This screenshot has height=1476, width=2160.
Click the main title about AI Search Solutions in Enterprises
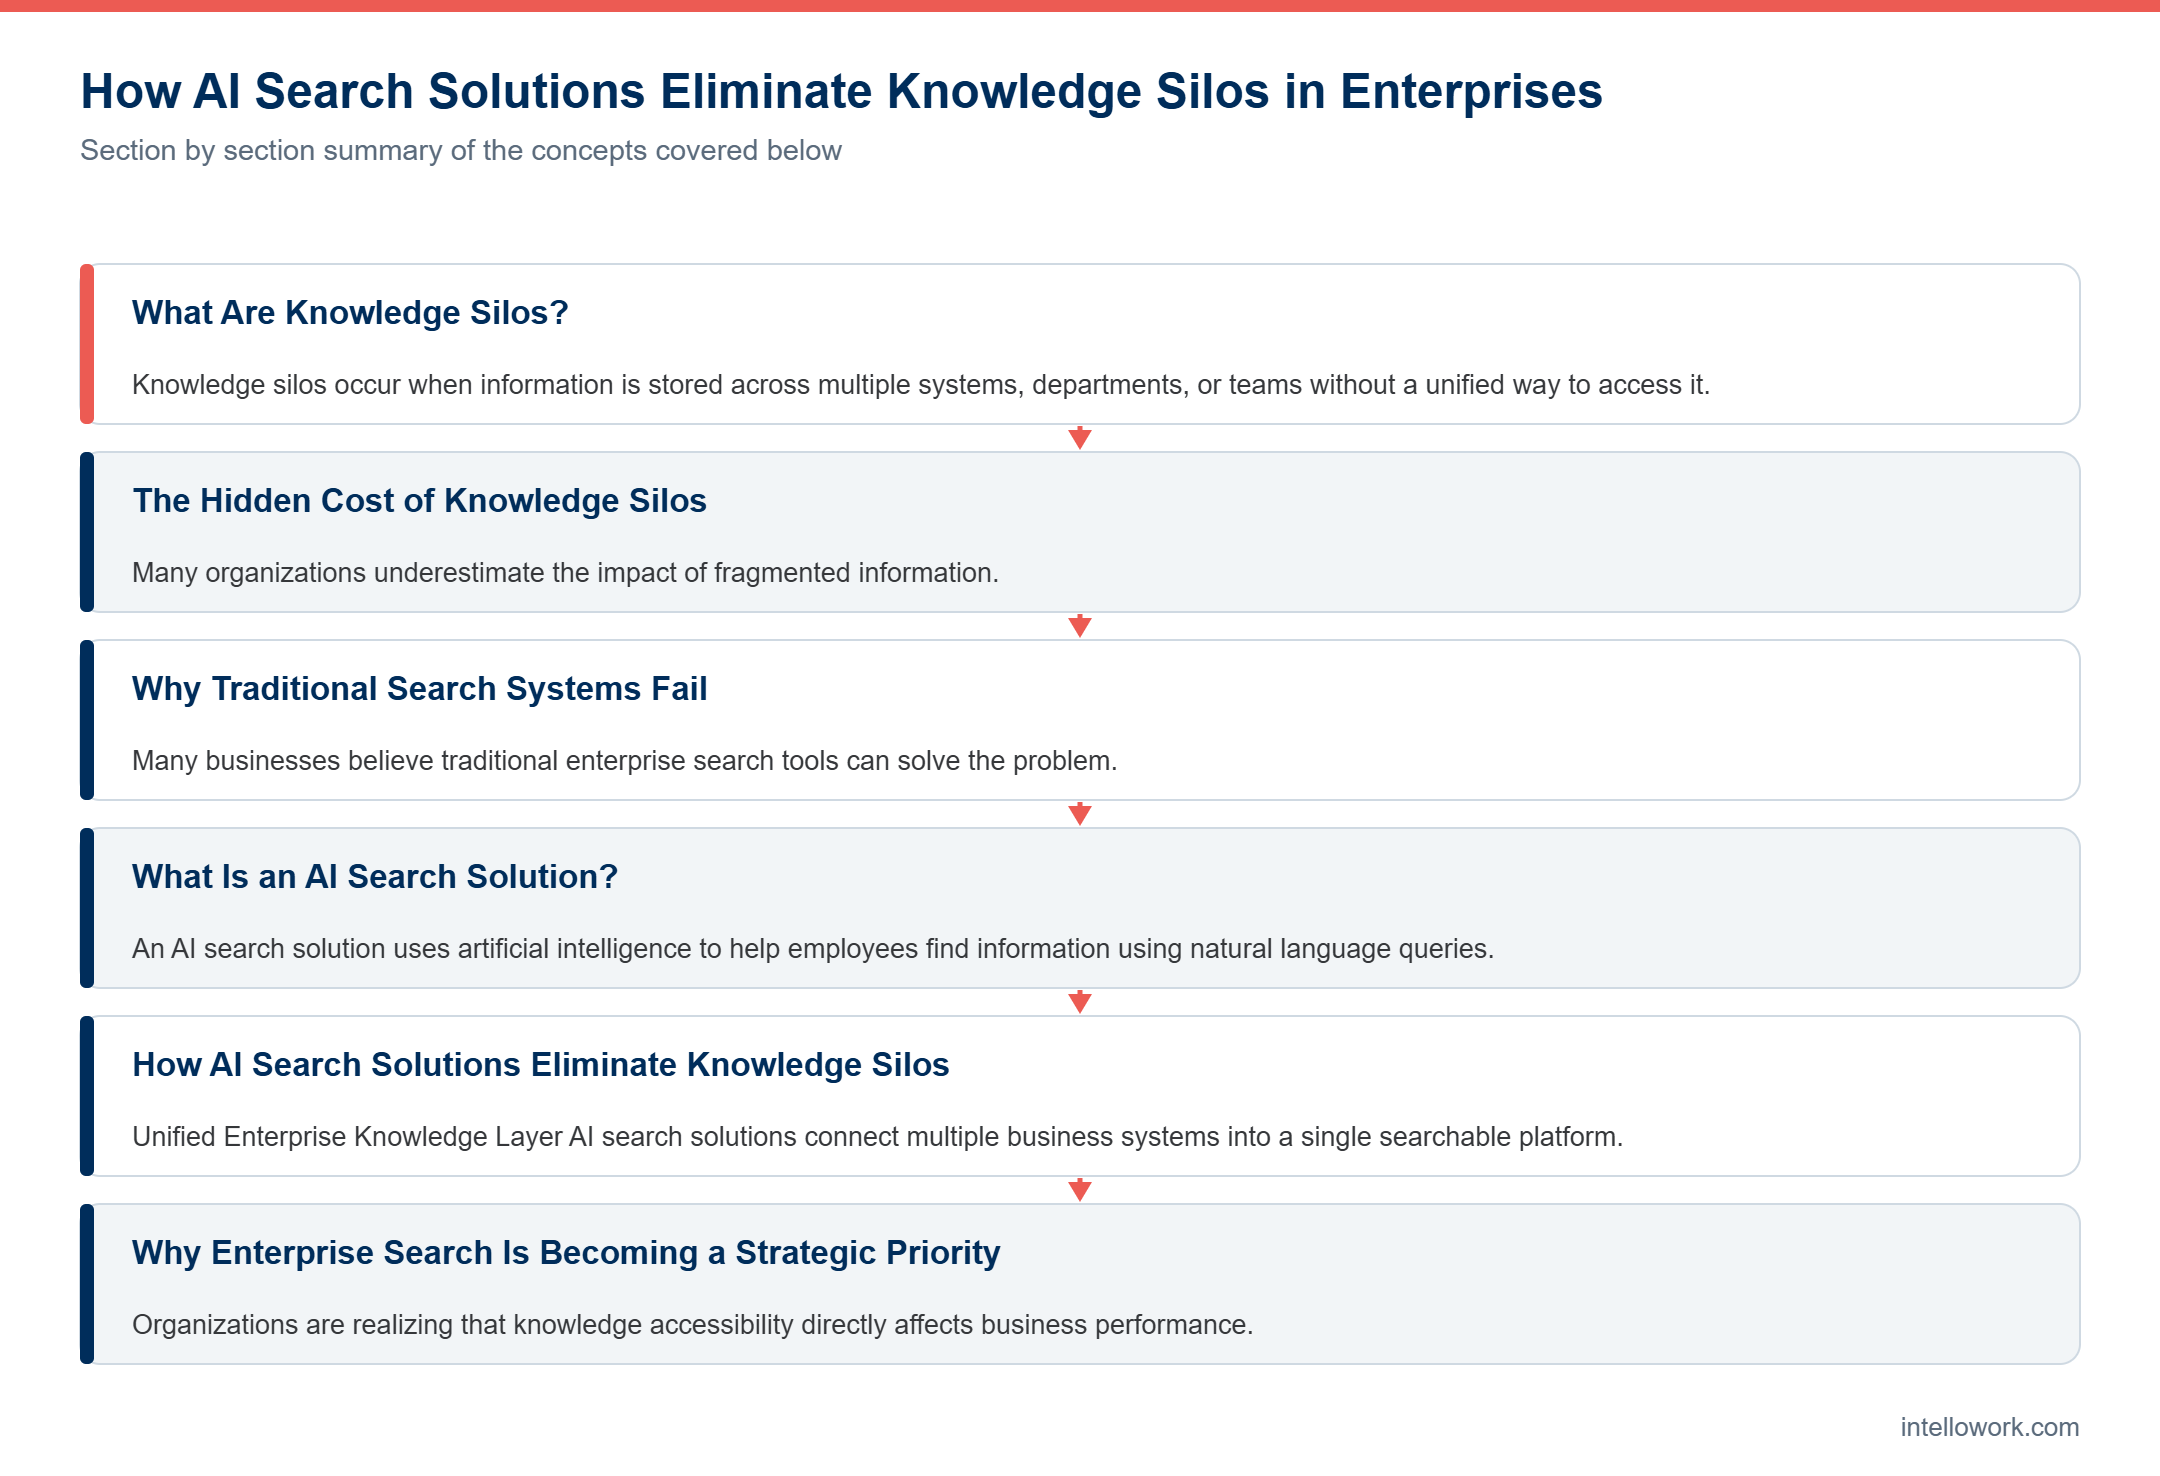tap(841, 92)
